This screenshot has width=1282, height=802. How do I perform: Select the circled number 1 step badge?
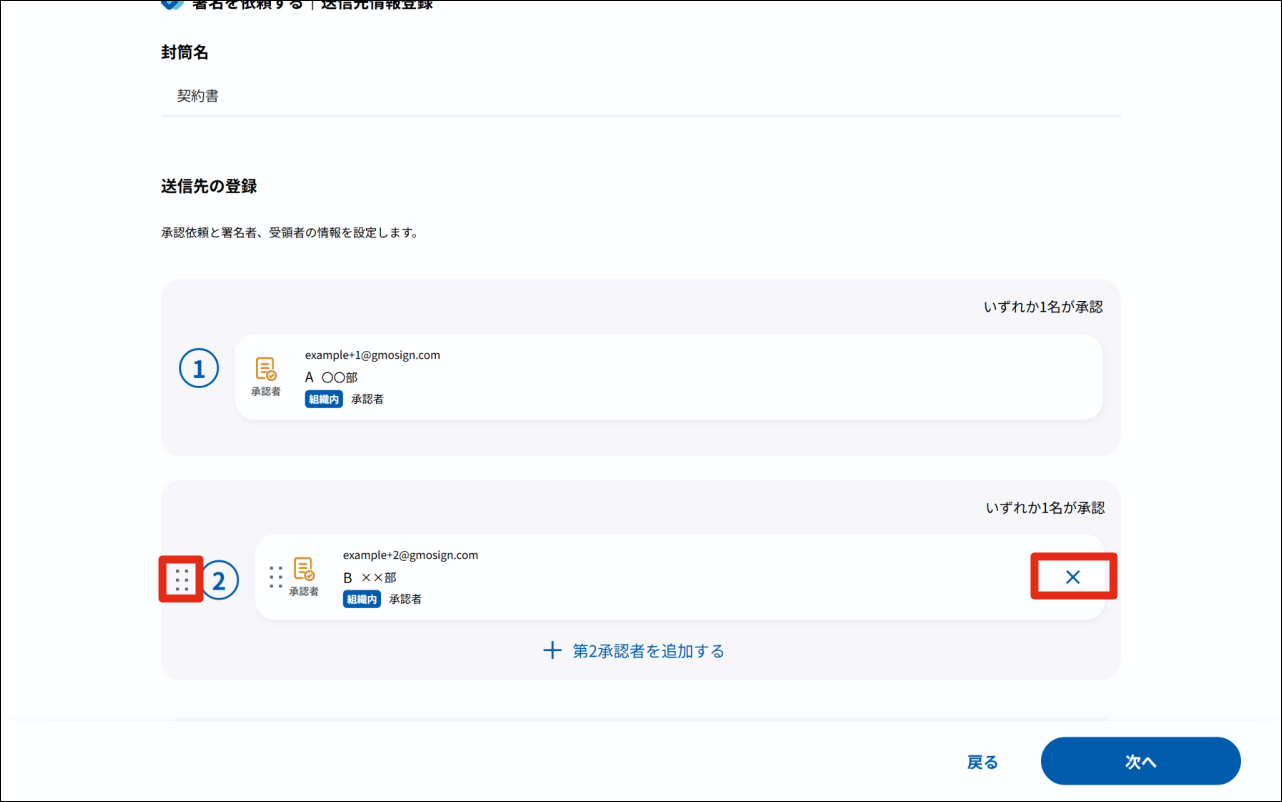click(199, 369)
